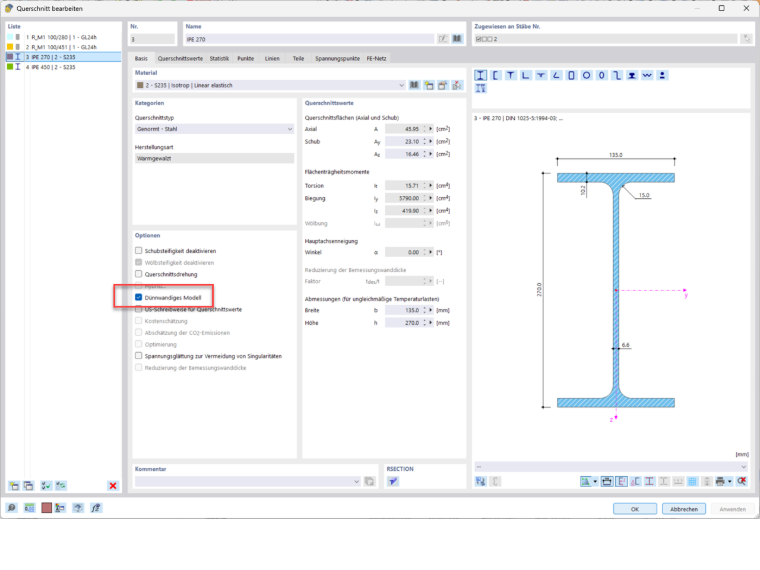Select the L-angle section shape icon
Viewport: 760px width, 570px height.
coord(525,75)
